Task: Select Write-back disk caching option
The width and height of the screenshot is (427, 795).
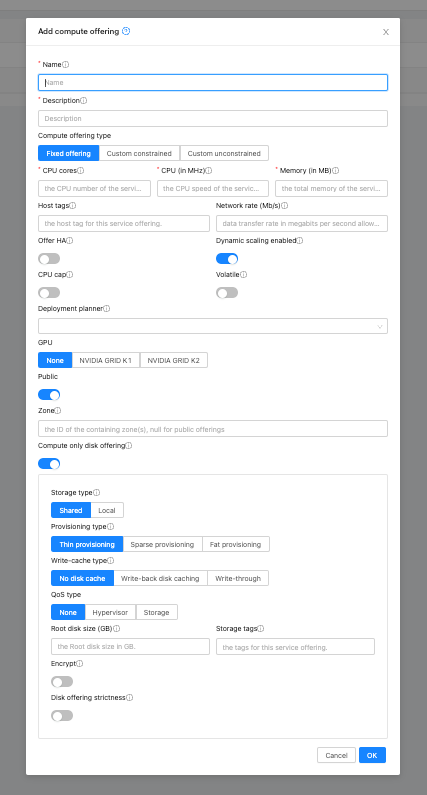Action: pos(160,579)
